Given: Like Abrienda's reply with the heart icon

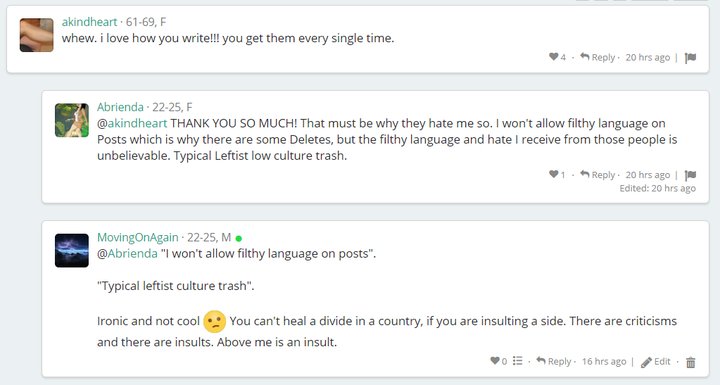Looking at the screenshot, I should (x=553, y=174).
